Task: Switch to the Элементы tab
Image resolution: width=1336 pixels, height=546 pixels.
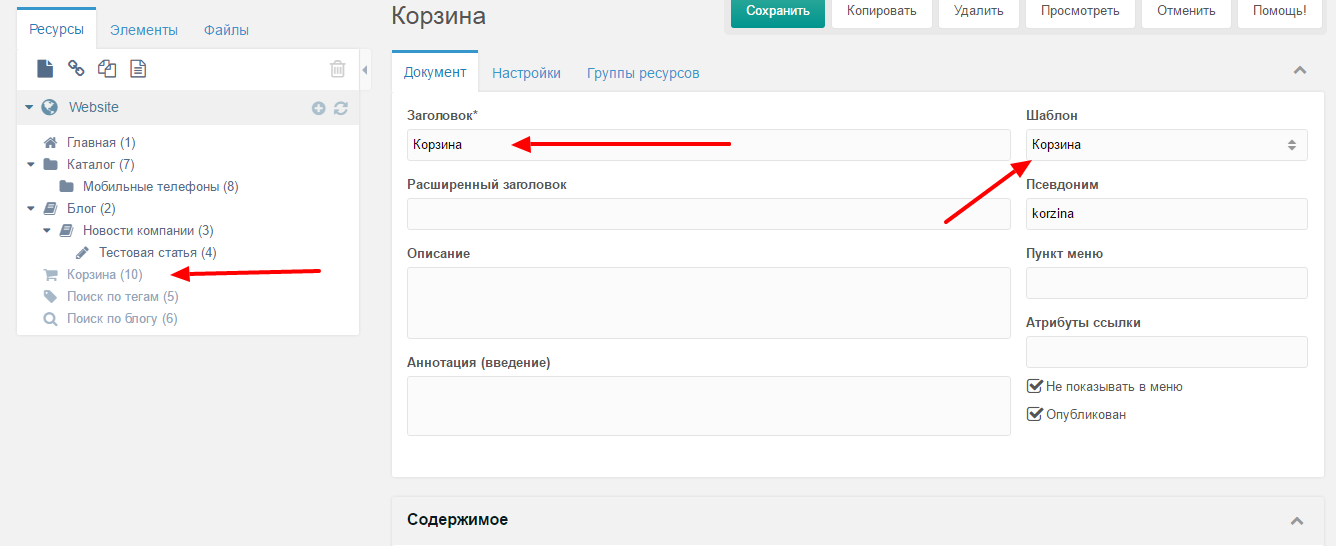Action: tap(144, 30)
